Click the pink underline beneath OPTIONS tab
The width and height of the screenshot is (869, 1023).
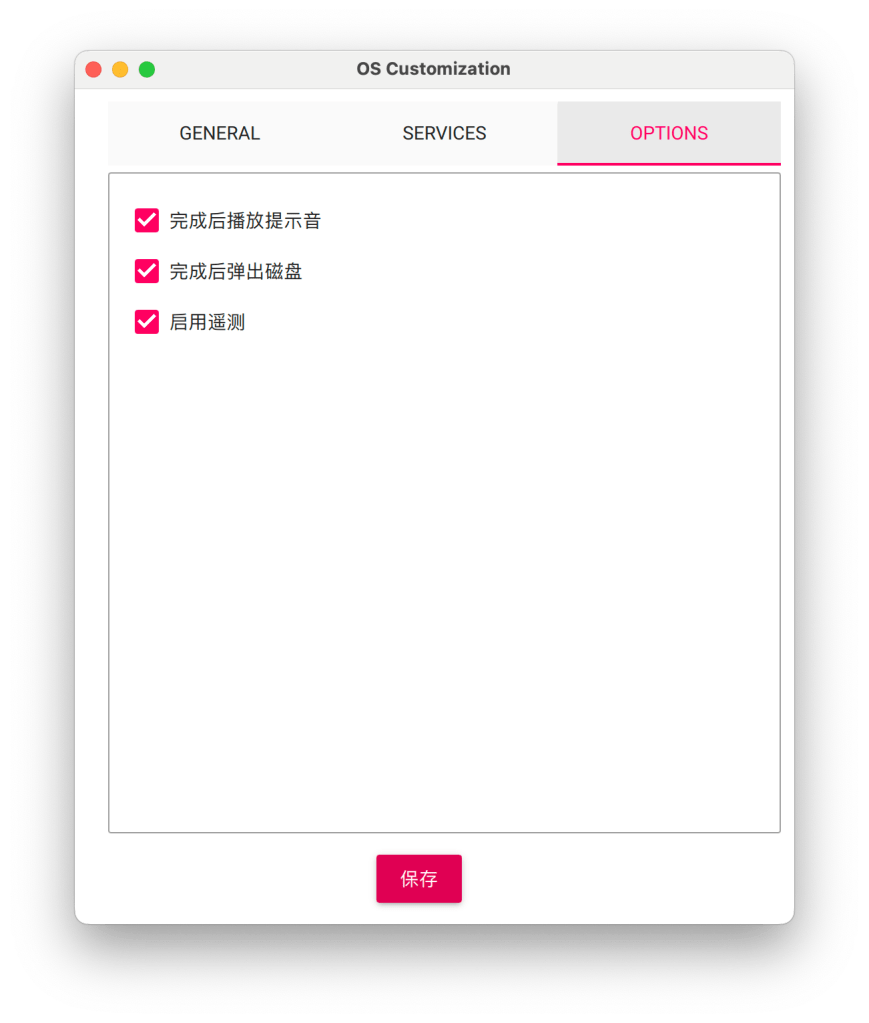[x=669, y=164]
